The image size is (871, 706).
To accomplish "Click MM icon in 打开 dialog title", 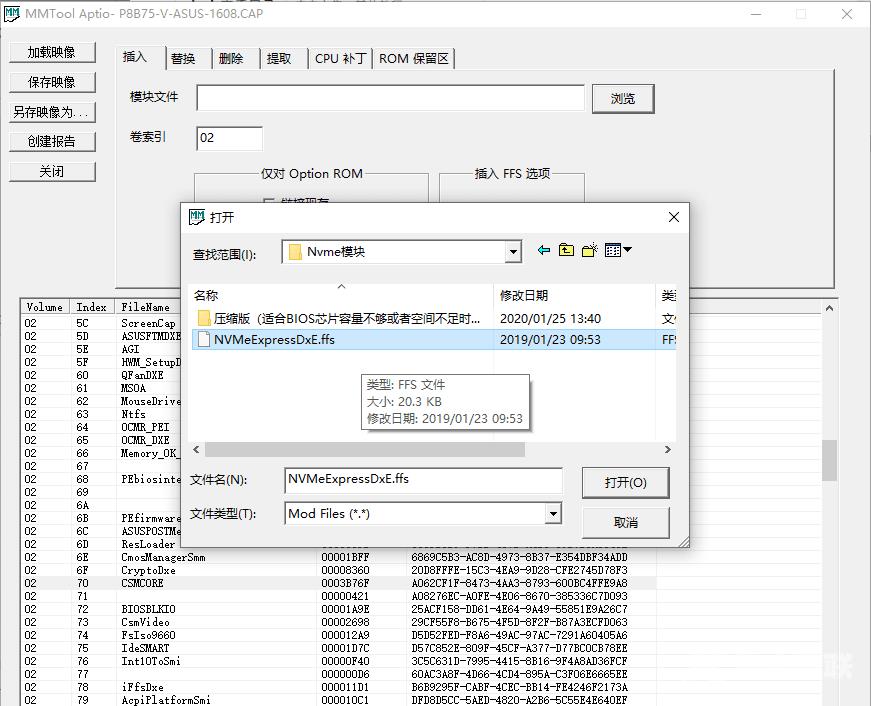I will [x=197, y=217].
